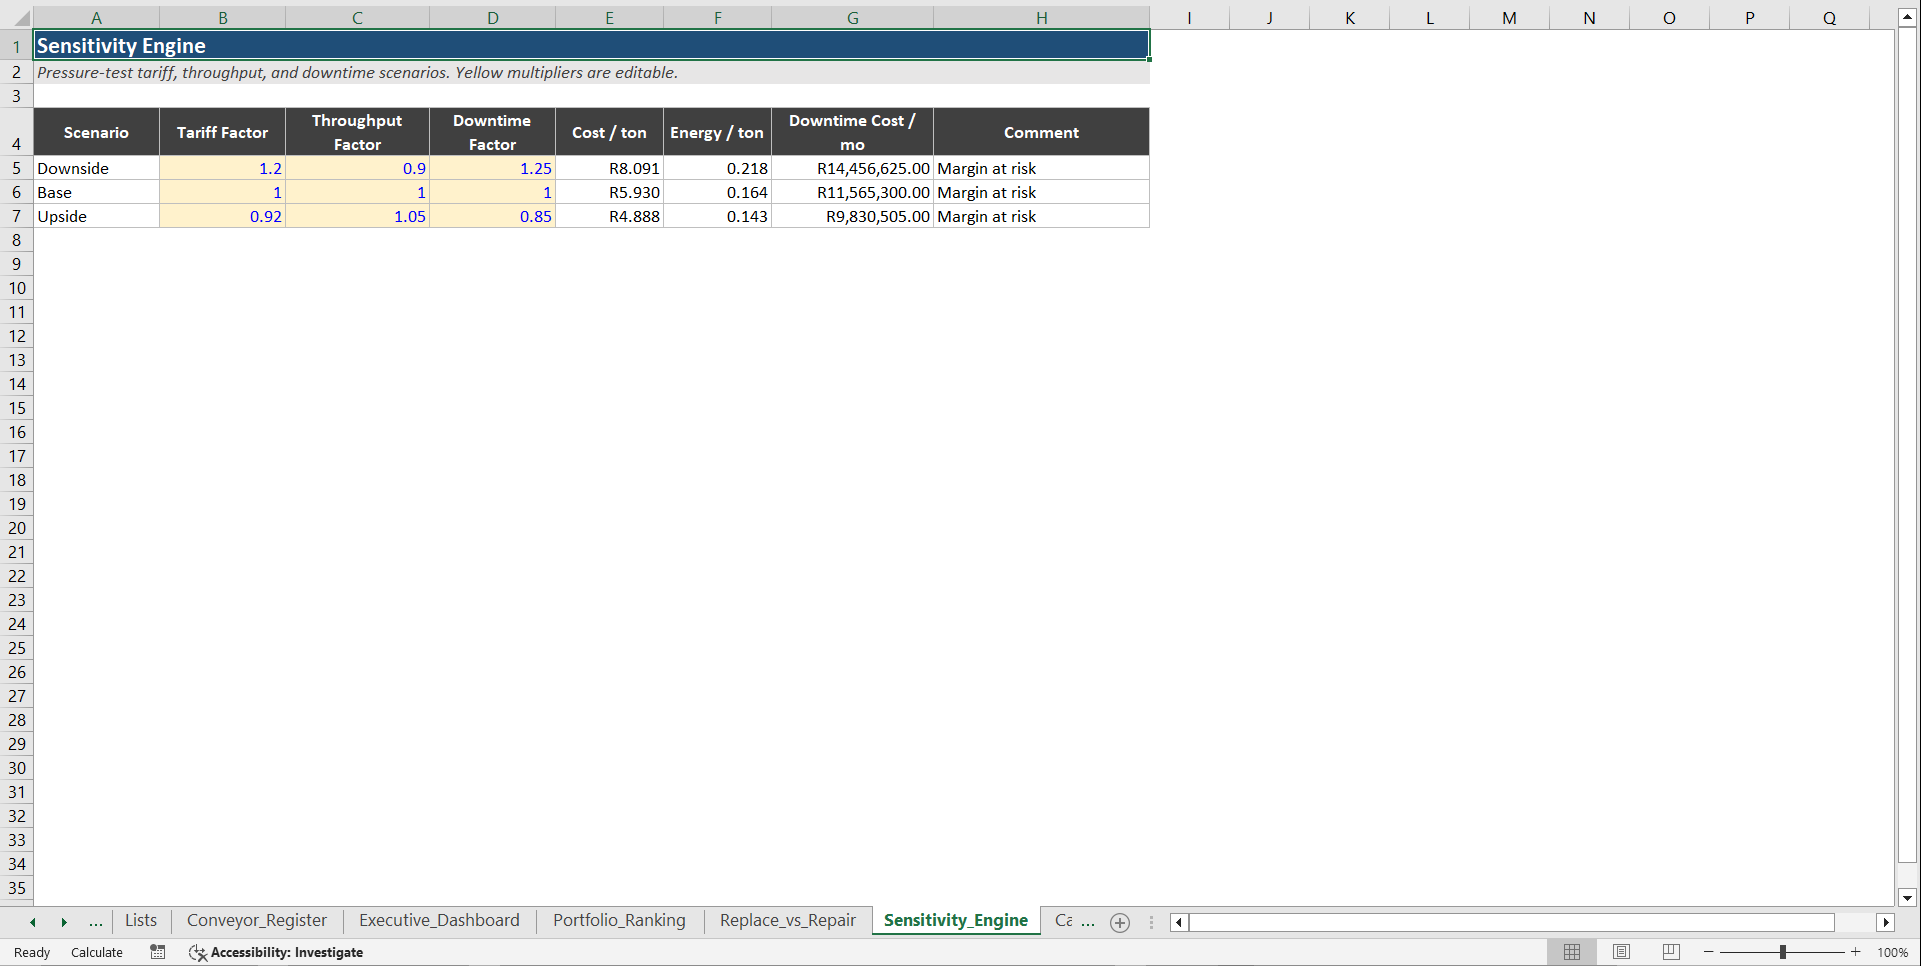
Task: Click the 'Downtime Cost / mo' header cell
Action: pyautogui.click(x=852, y=132)
